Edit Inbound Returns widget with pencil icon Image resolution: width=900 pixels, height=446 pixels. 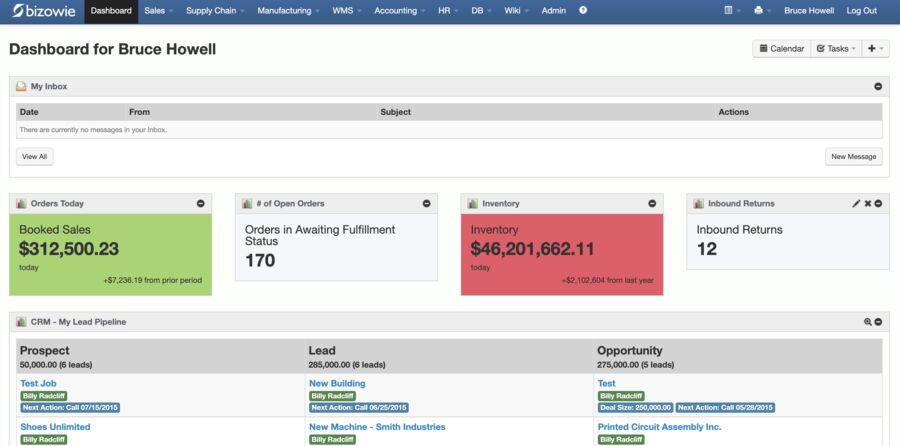coord(856,203)
